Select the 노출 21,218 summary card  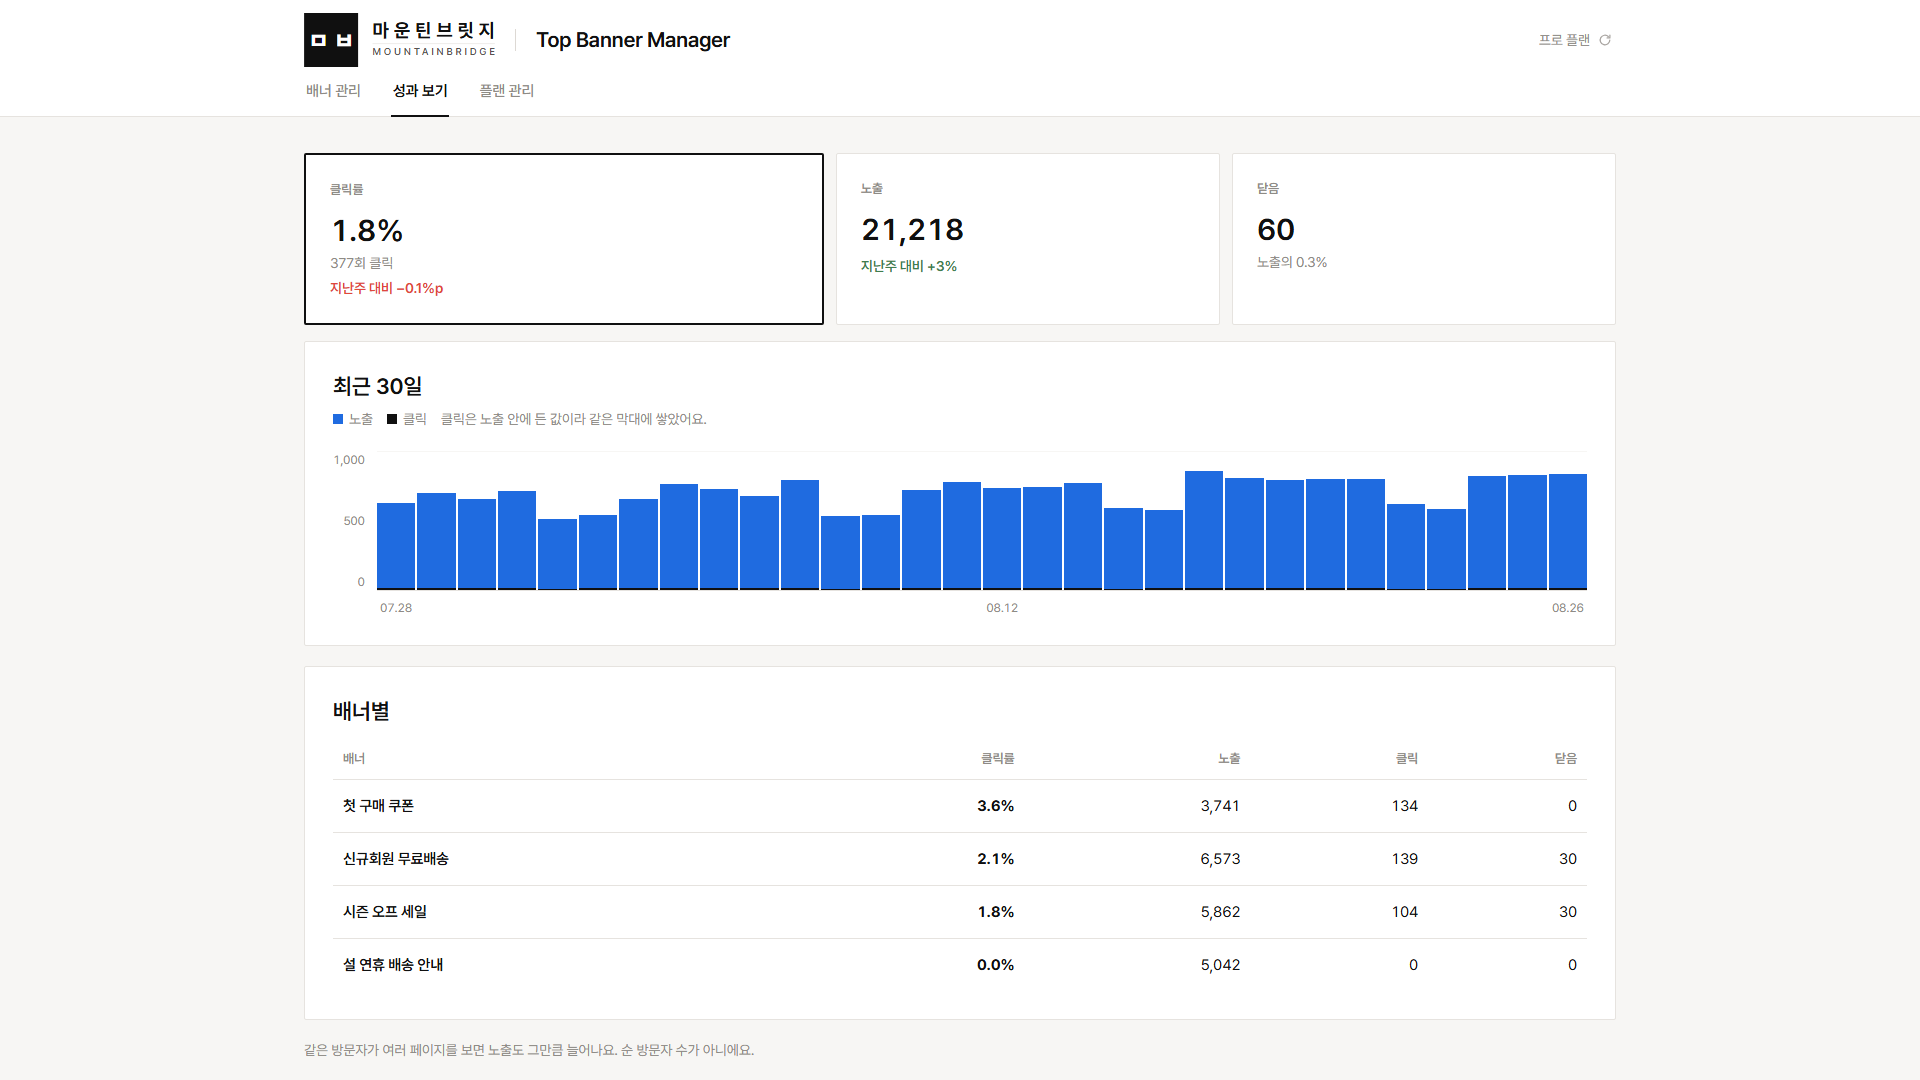click(x=1028, y=239)
